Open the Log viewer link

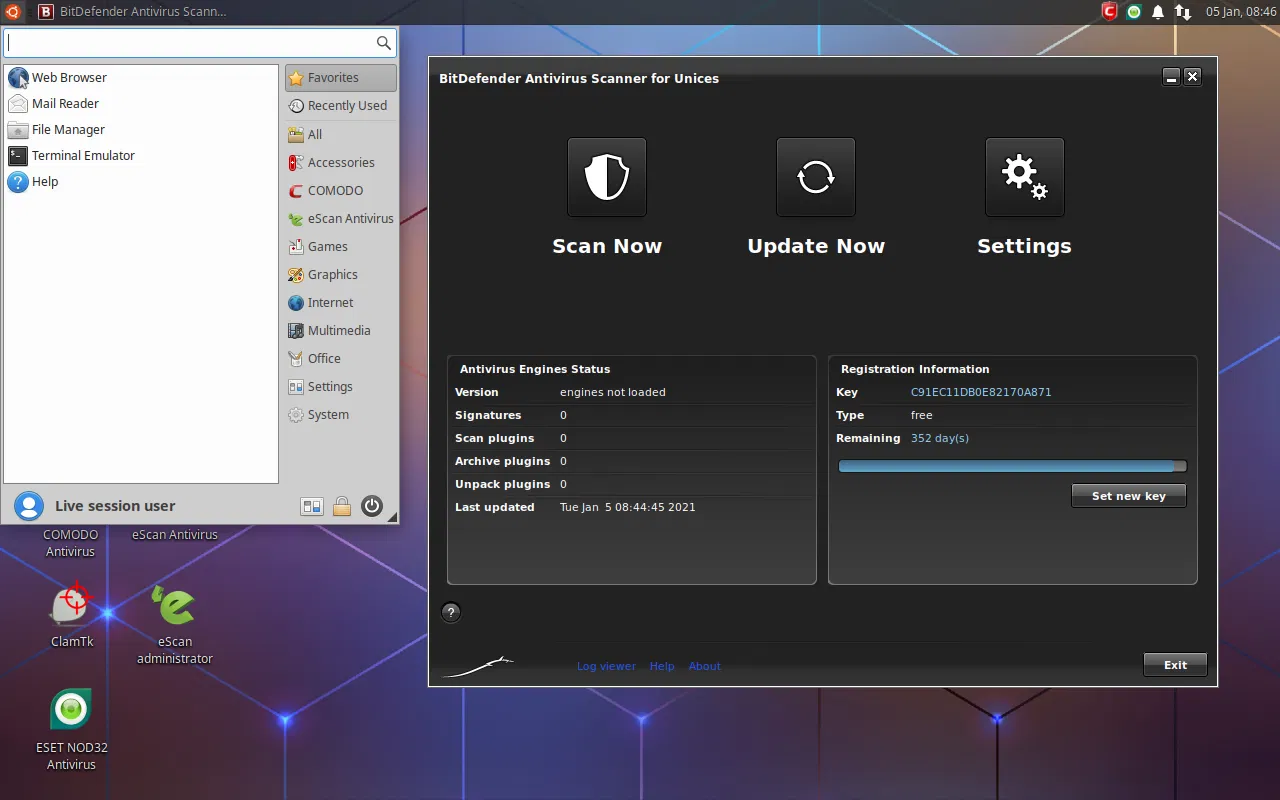point(606,666)
